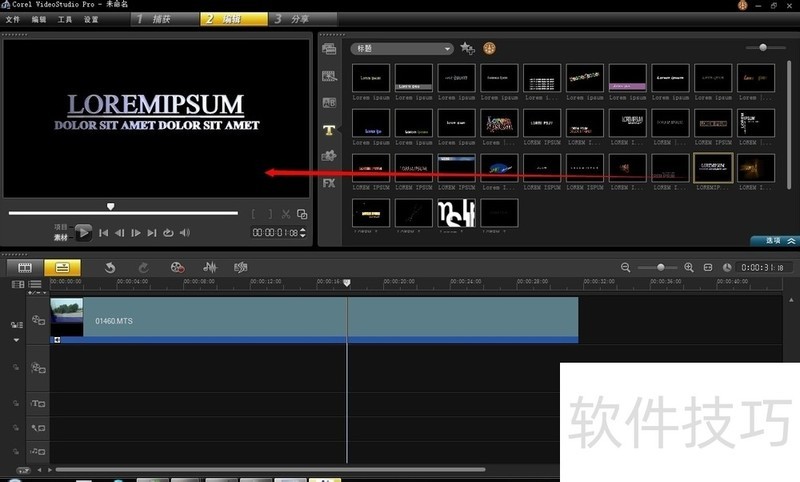This screenshot has height=482, width=800.
Task: Open the Graphic library icon
Action: 329,156
